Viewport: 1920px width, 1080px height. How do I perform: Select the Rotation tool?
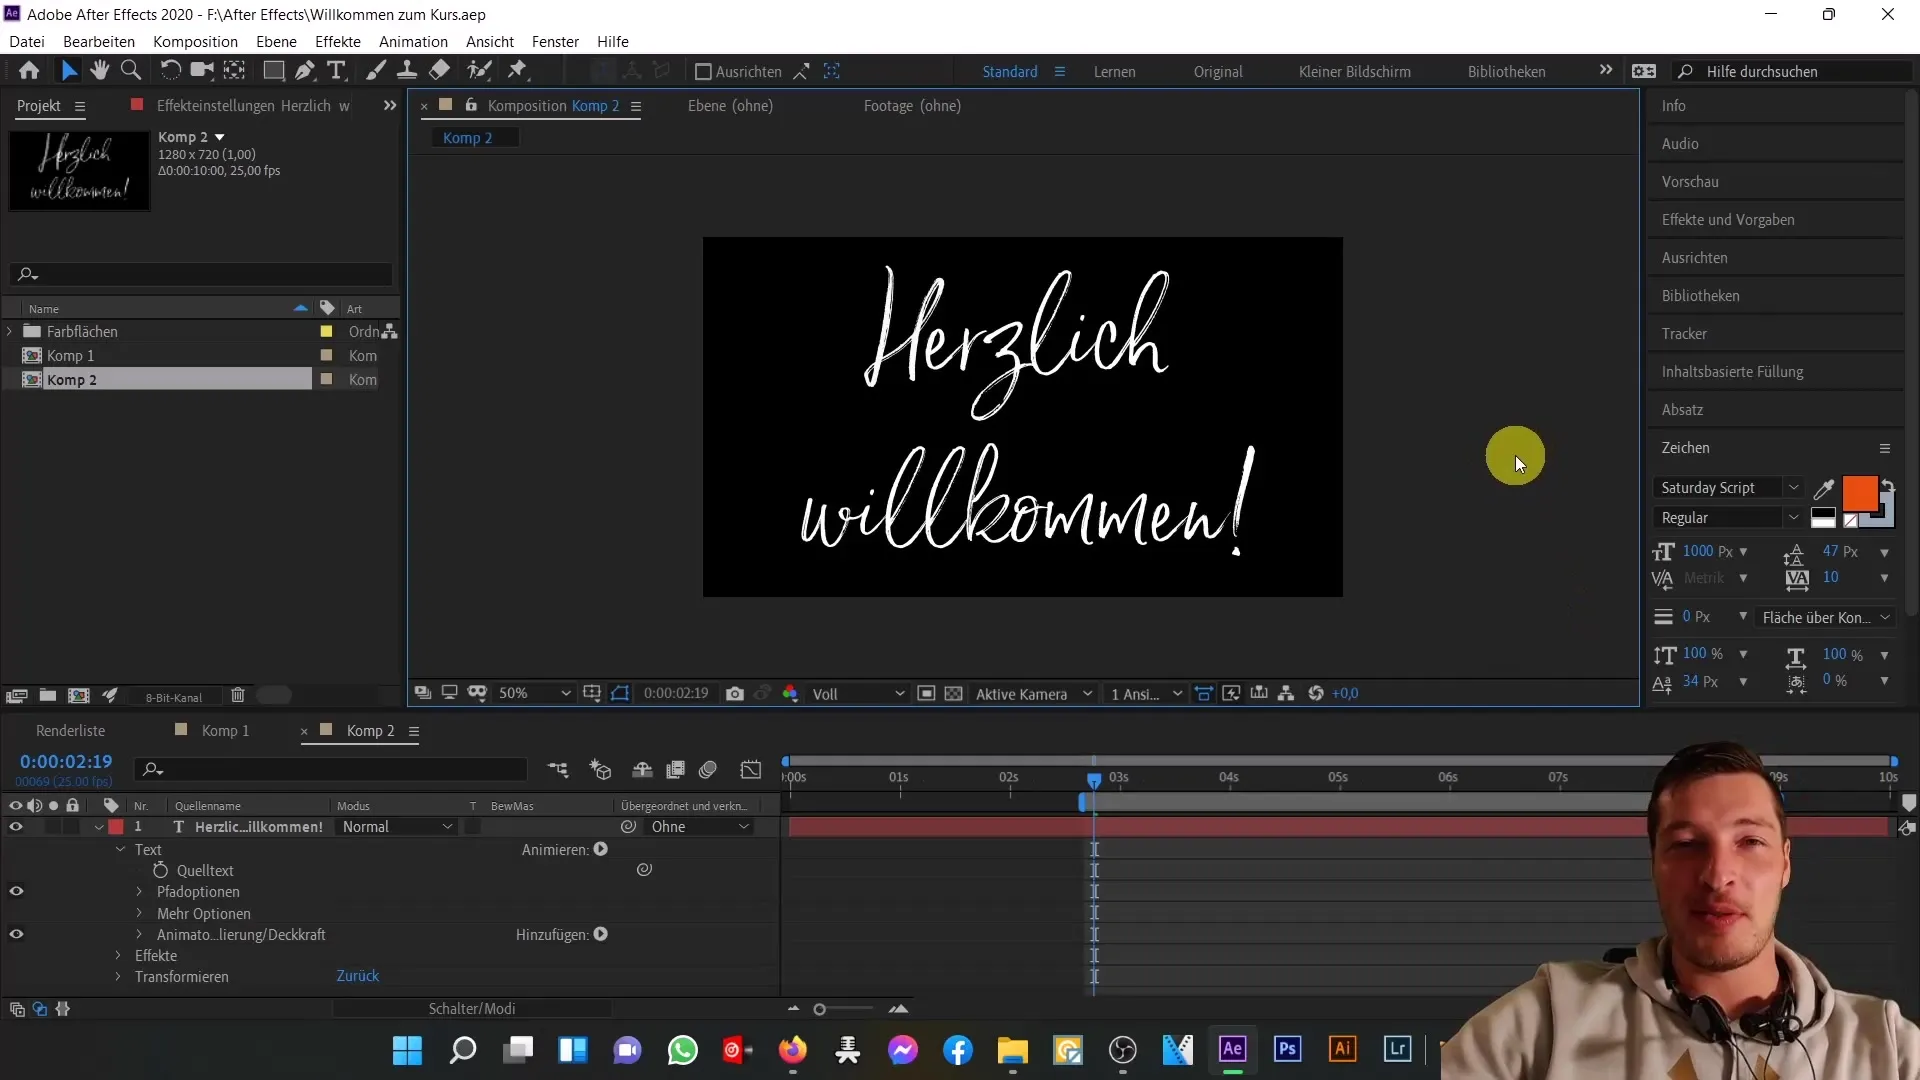pyautogui.click(x=171, y=70)
